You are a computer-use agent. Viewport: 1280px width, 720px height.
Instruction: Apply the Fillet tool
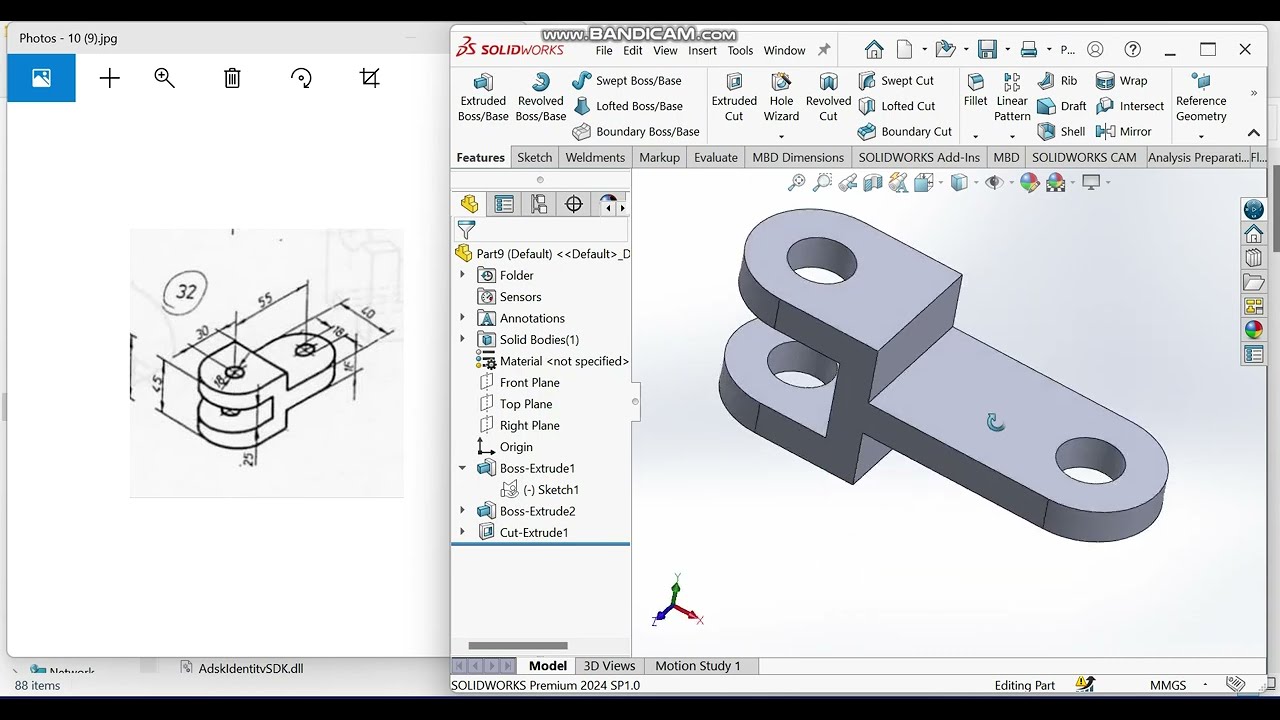pos(976,90)
